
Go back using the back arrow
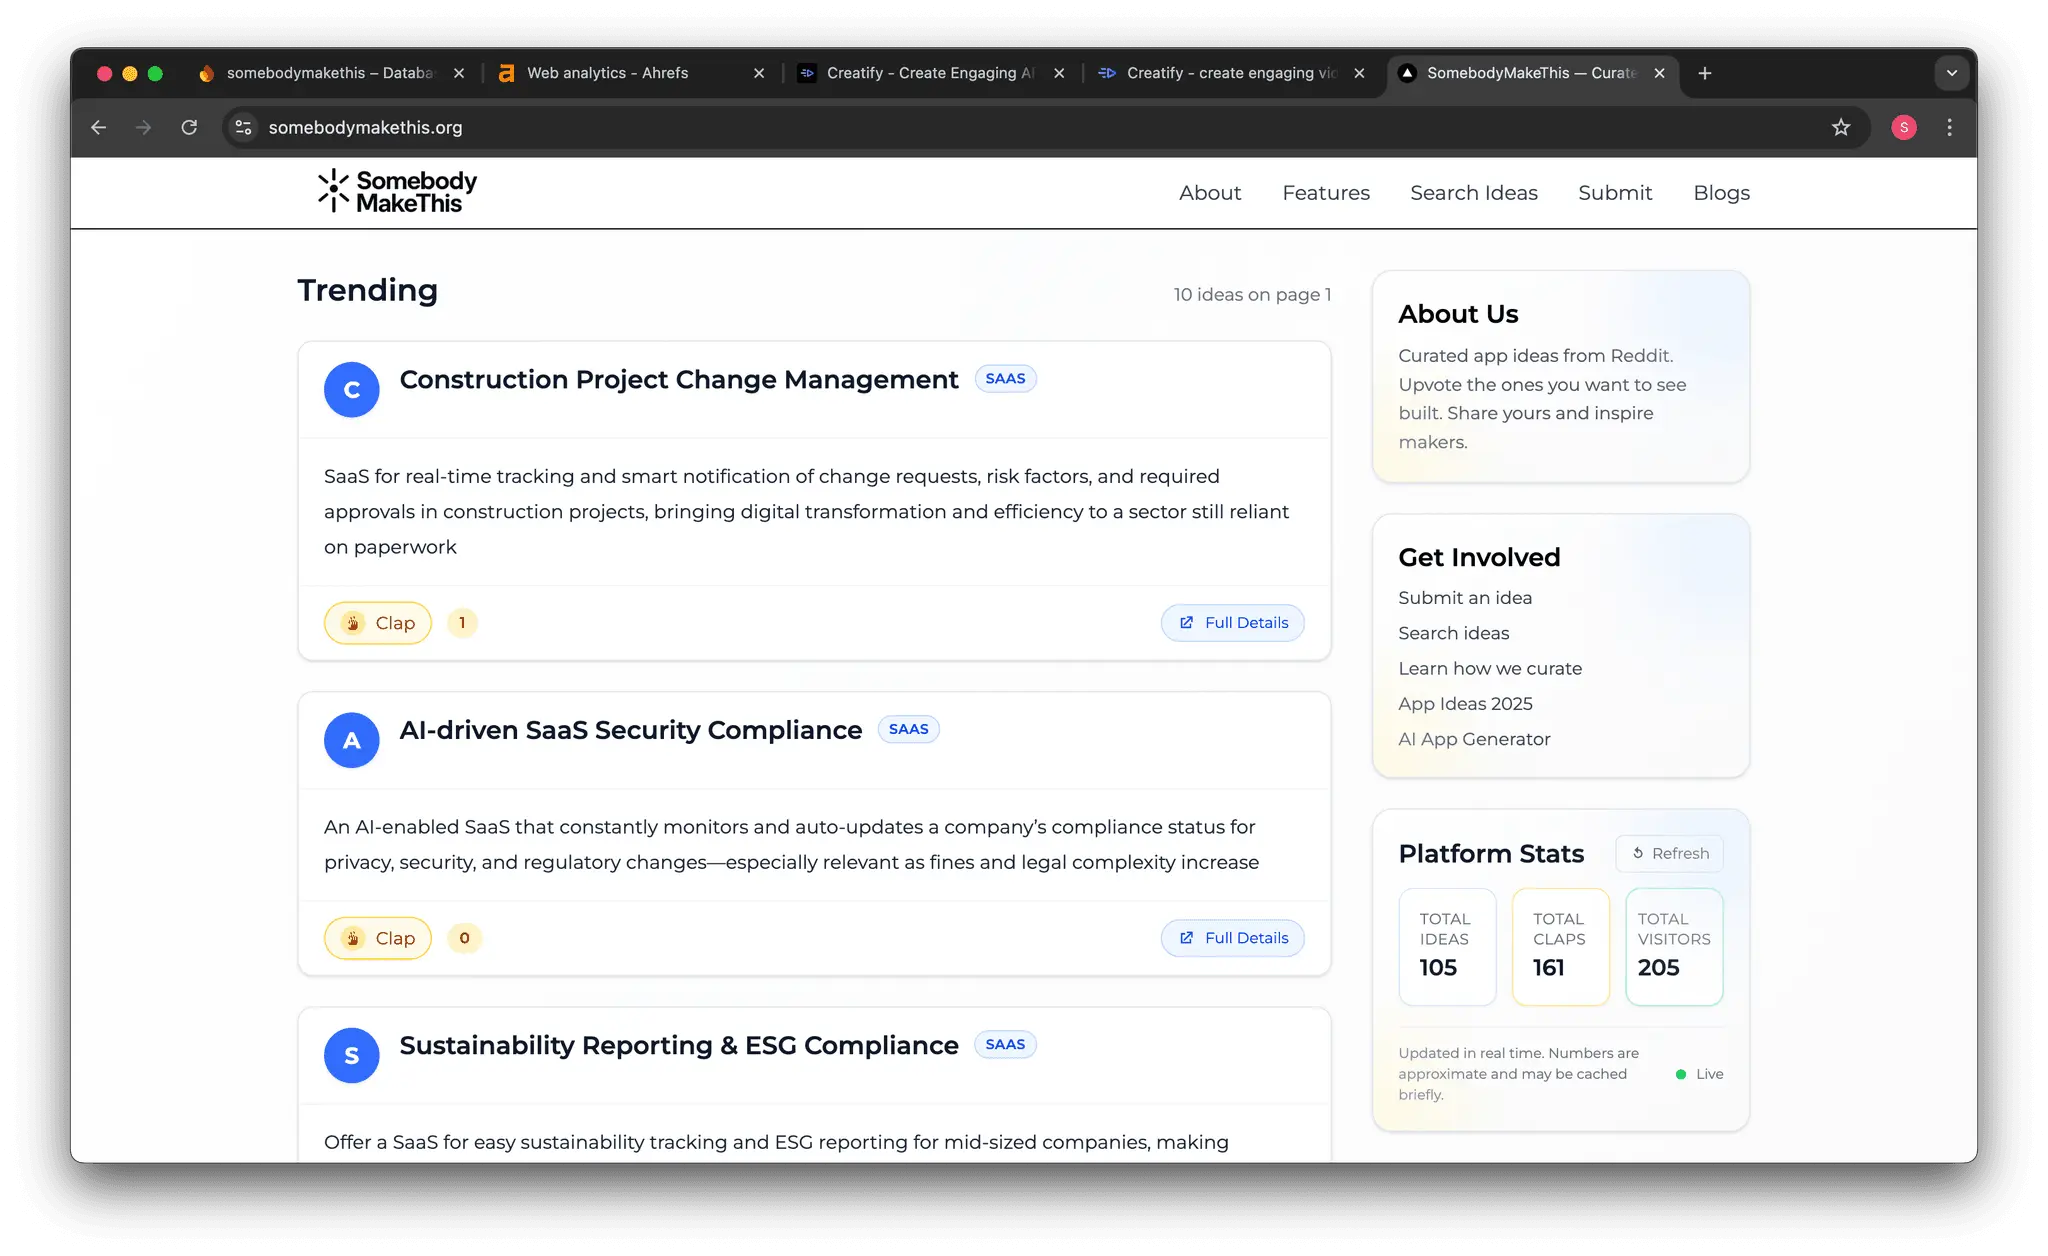98,127
